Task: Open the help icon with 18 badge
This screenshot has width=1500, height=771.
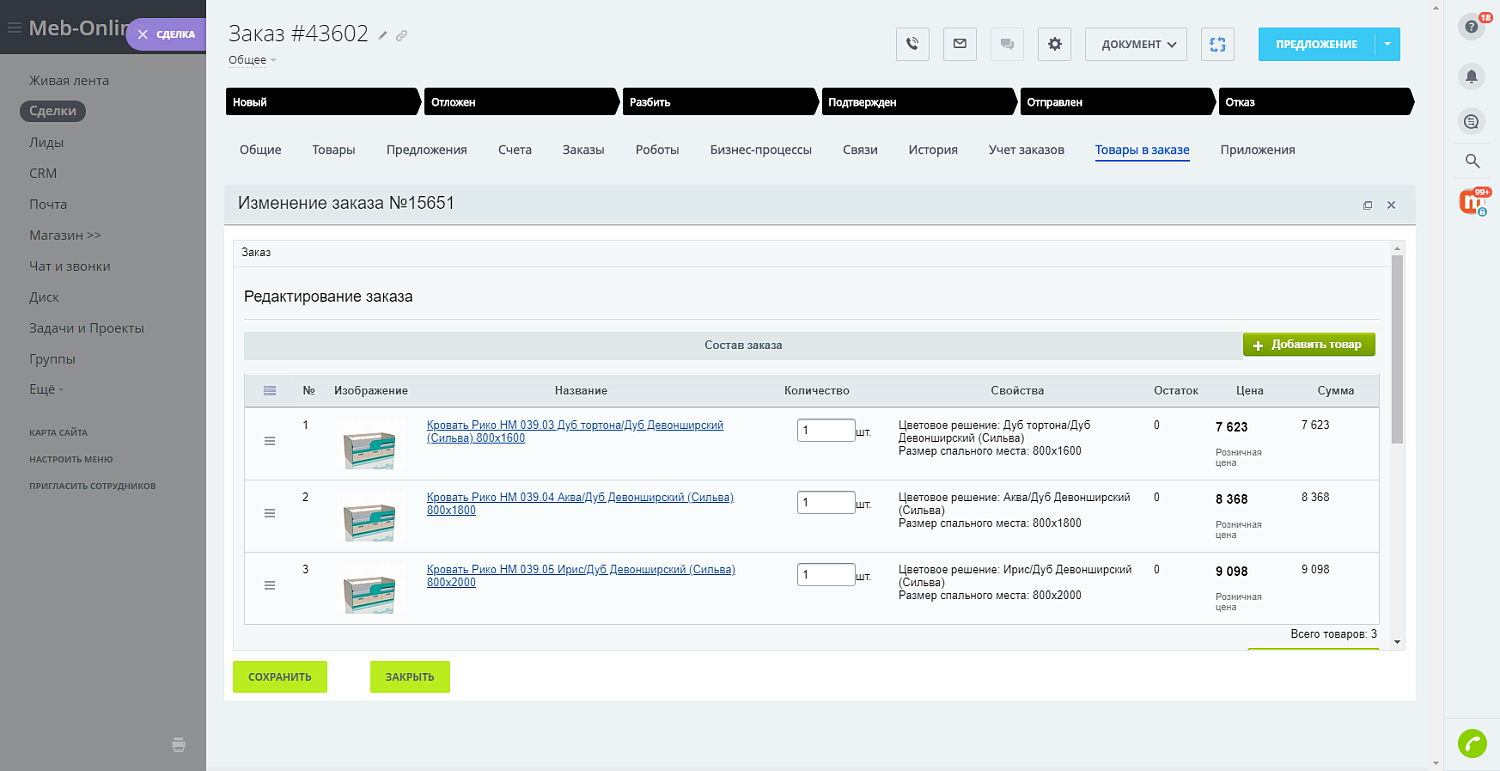Action: (x=1471, y=27)
